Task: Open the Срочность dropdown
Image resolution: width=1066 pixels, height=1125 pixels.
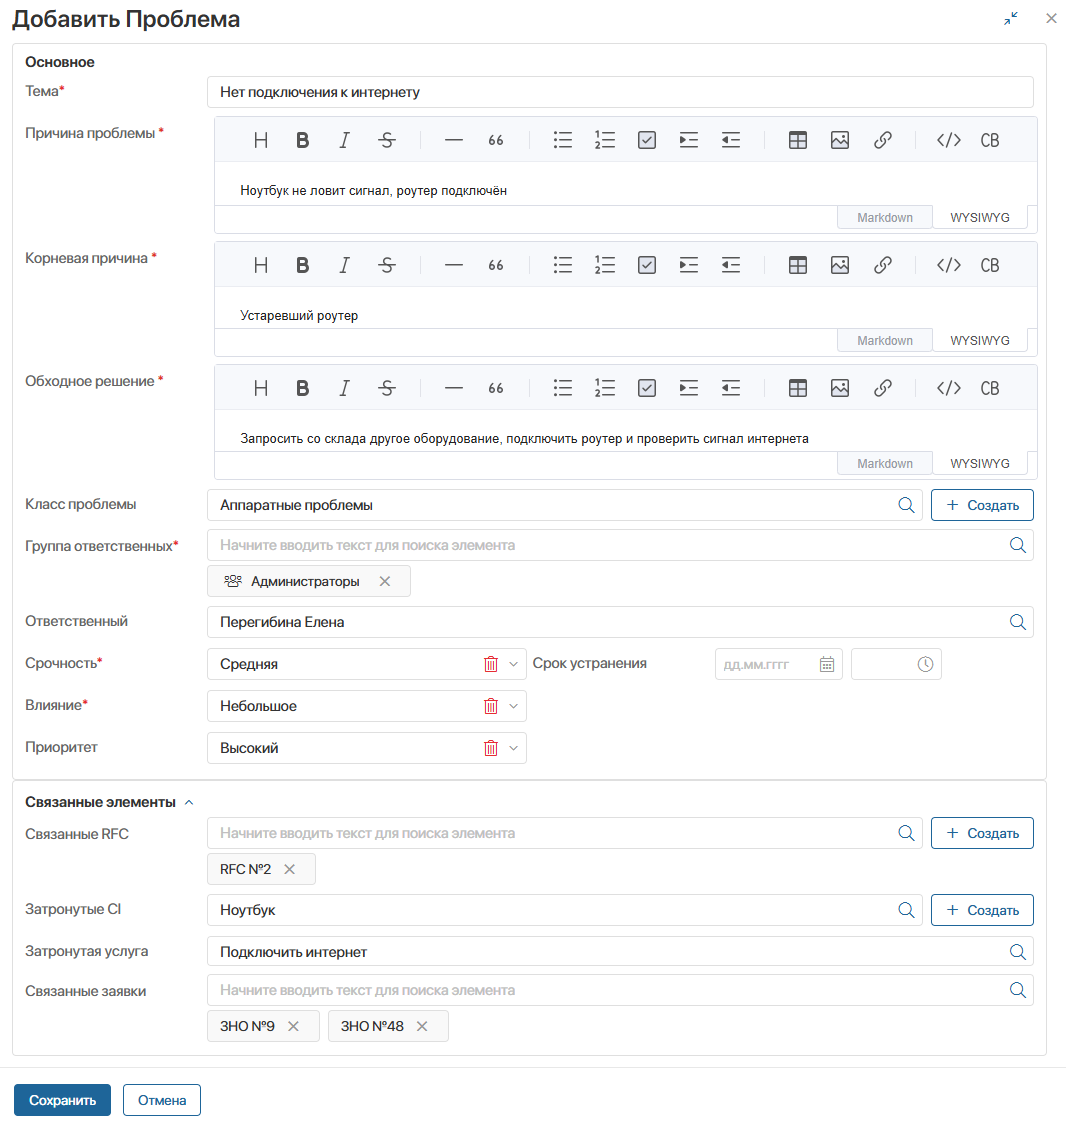Action: [x=514, y=664]
